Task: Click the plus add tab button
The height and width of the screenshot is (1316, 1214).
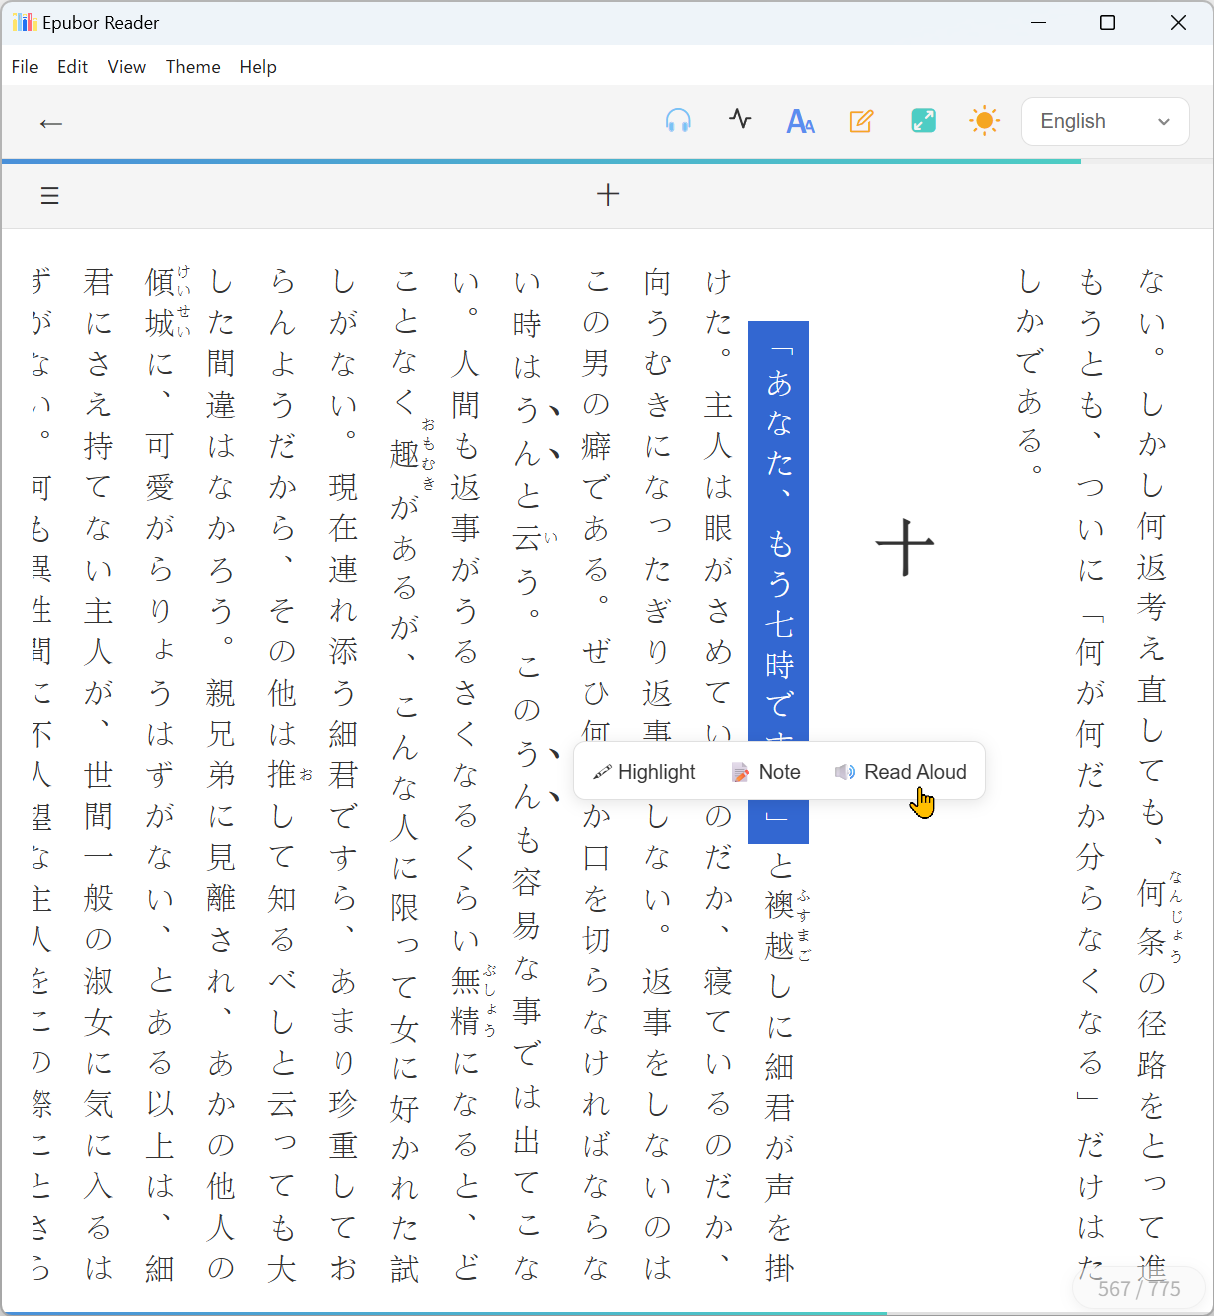Action: point(608,194)
